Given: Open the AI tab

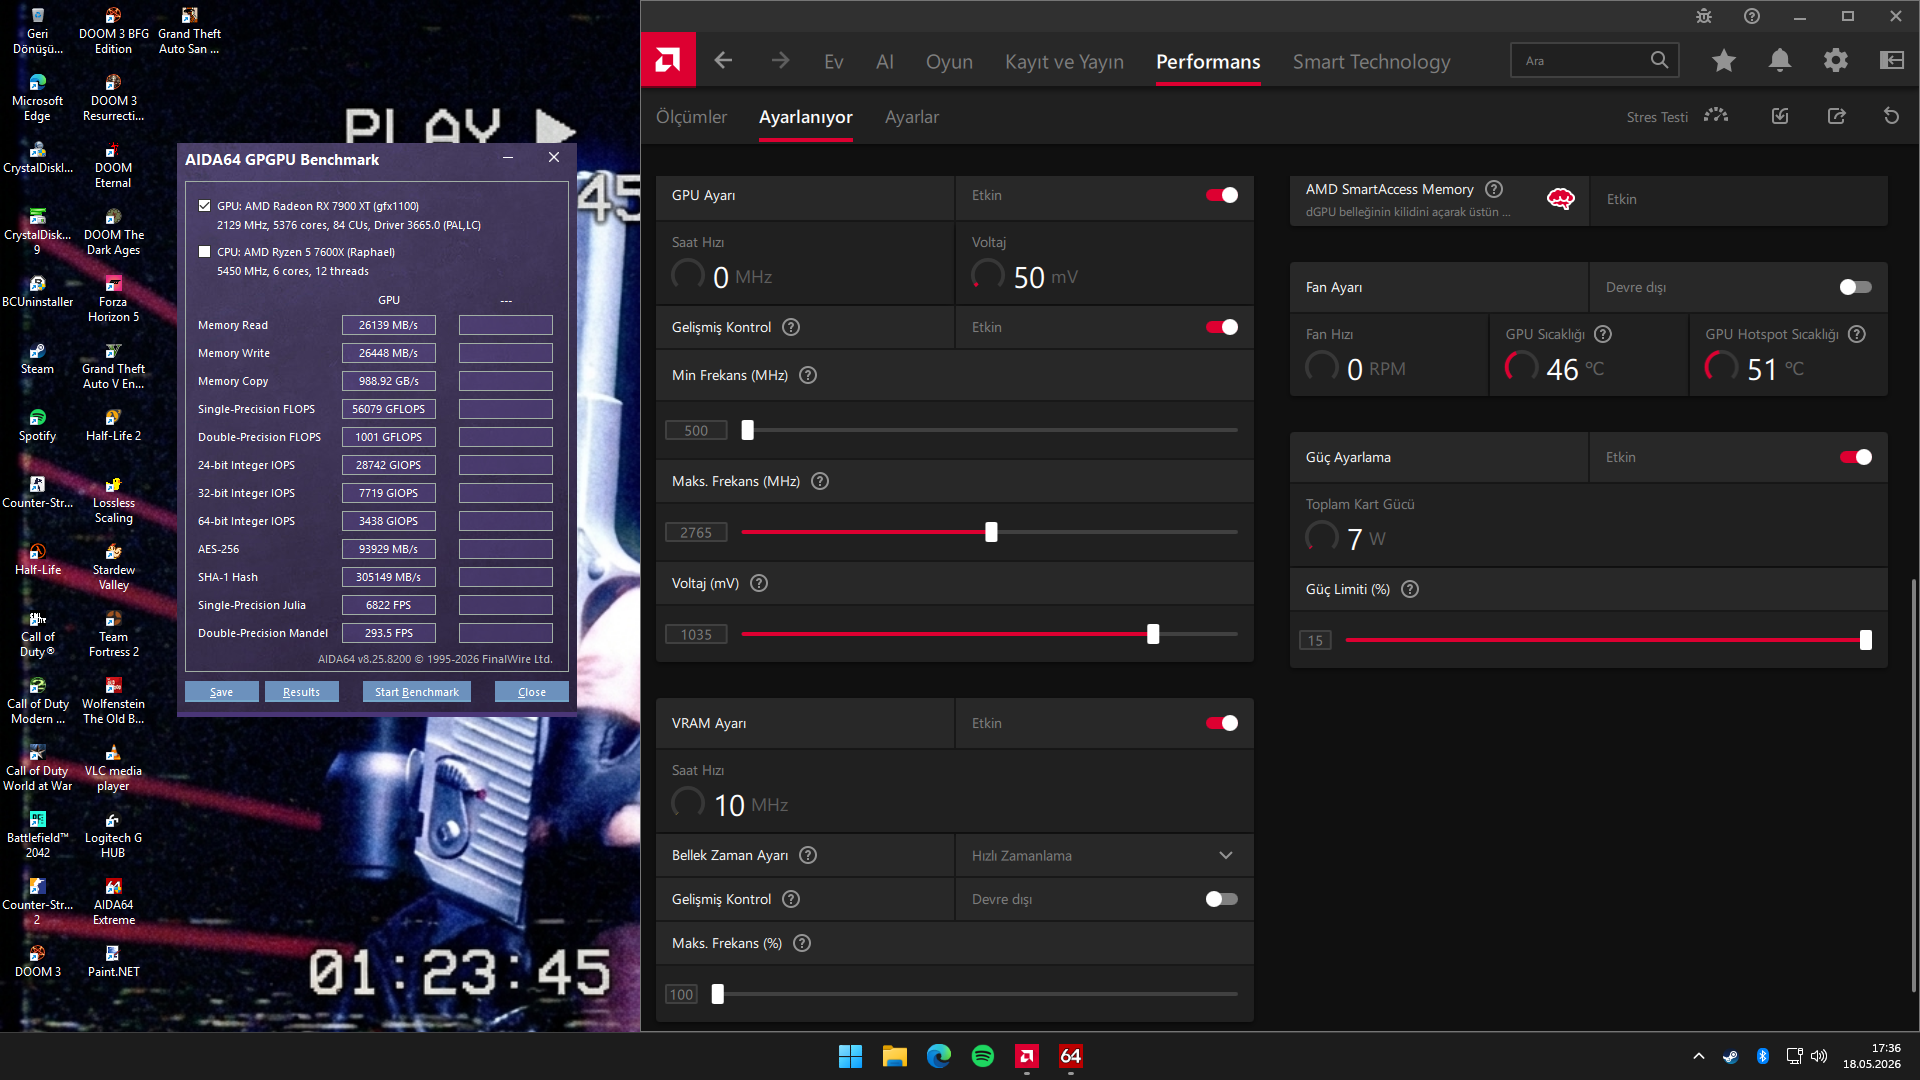Looking at the screenshot, I should pyautogui.click(x=885, y=61).
